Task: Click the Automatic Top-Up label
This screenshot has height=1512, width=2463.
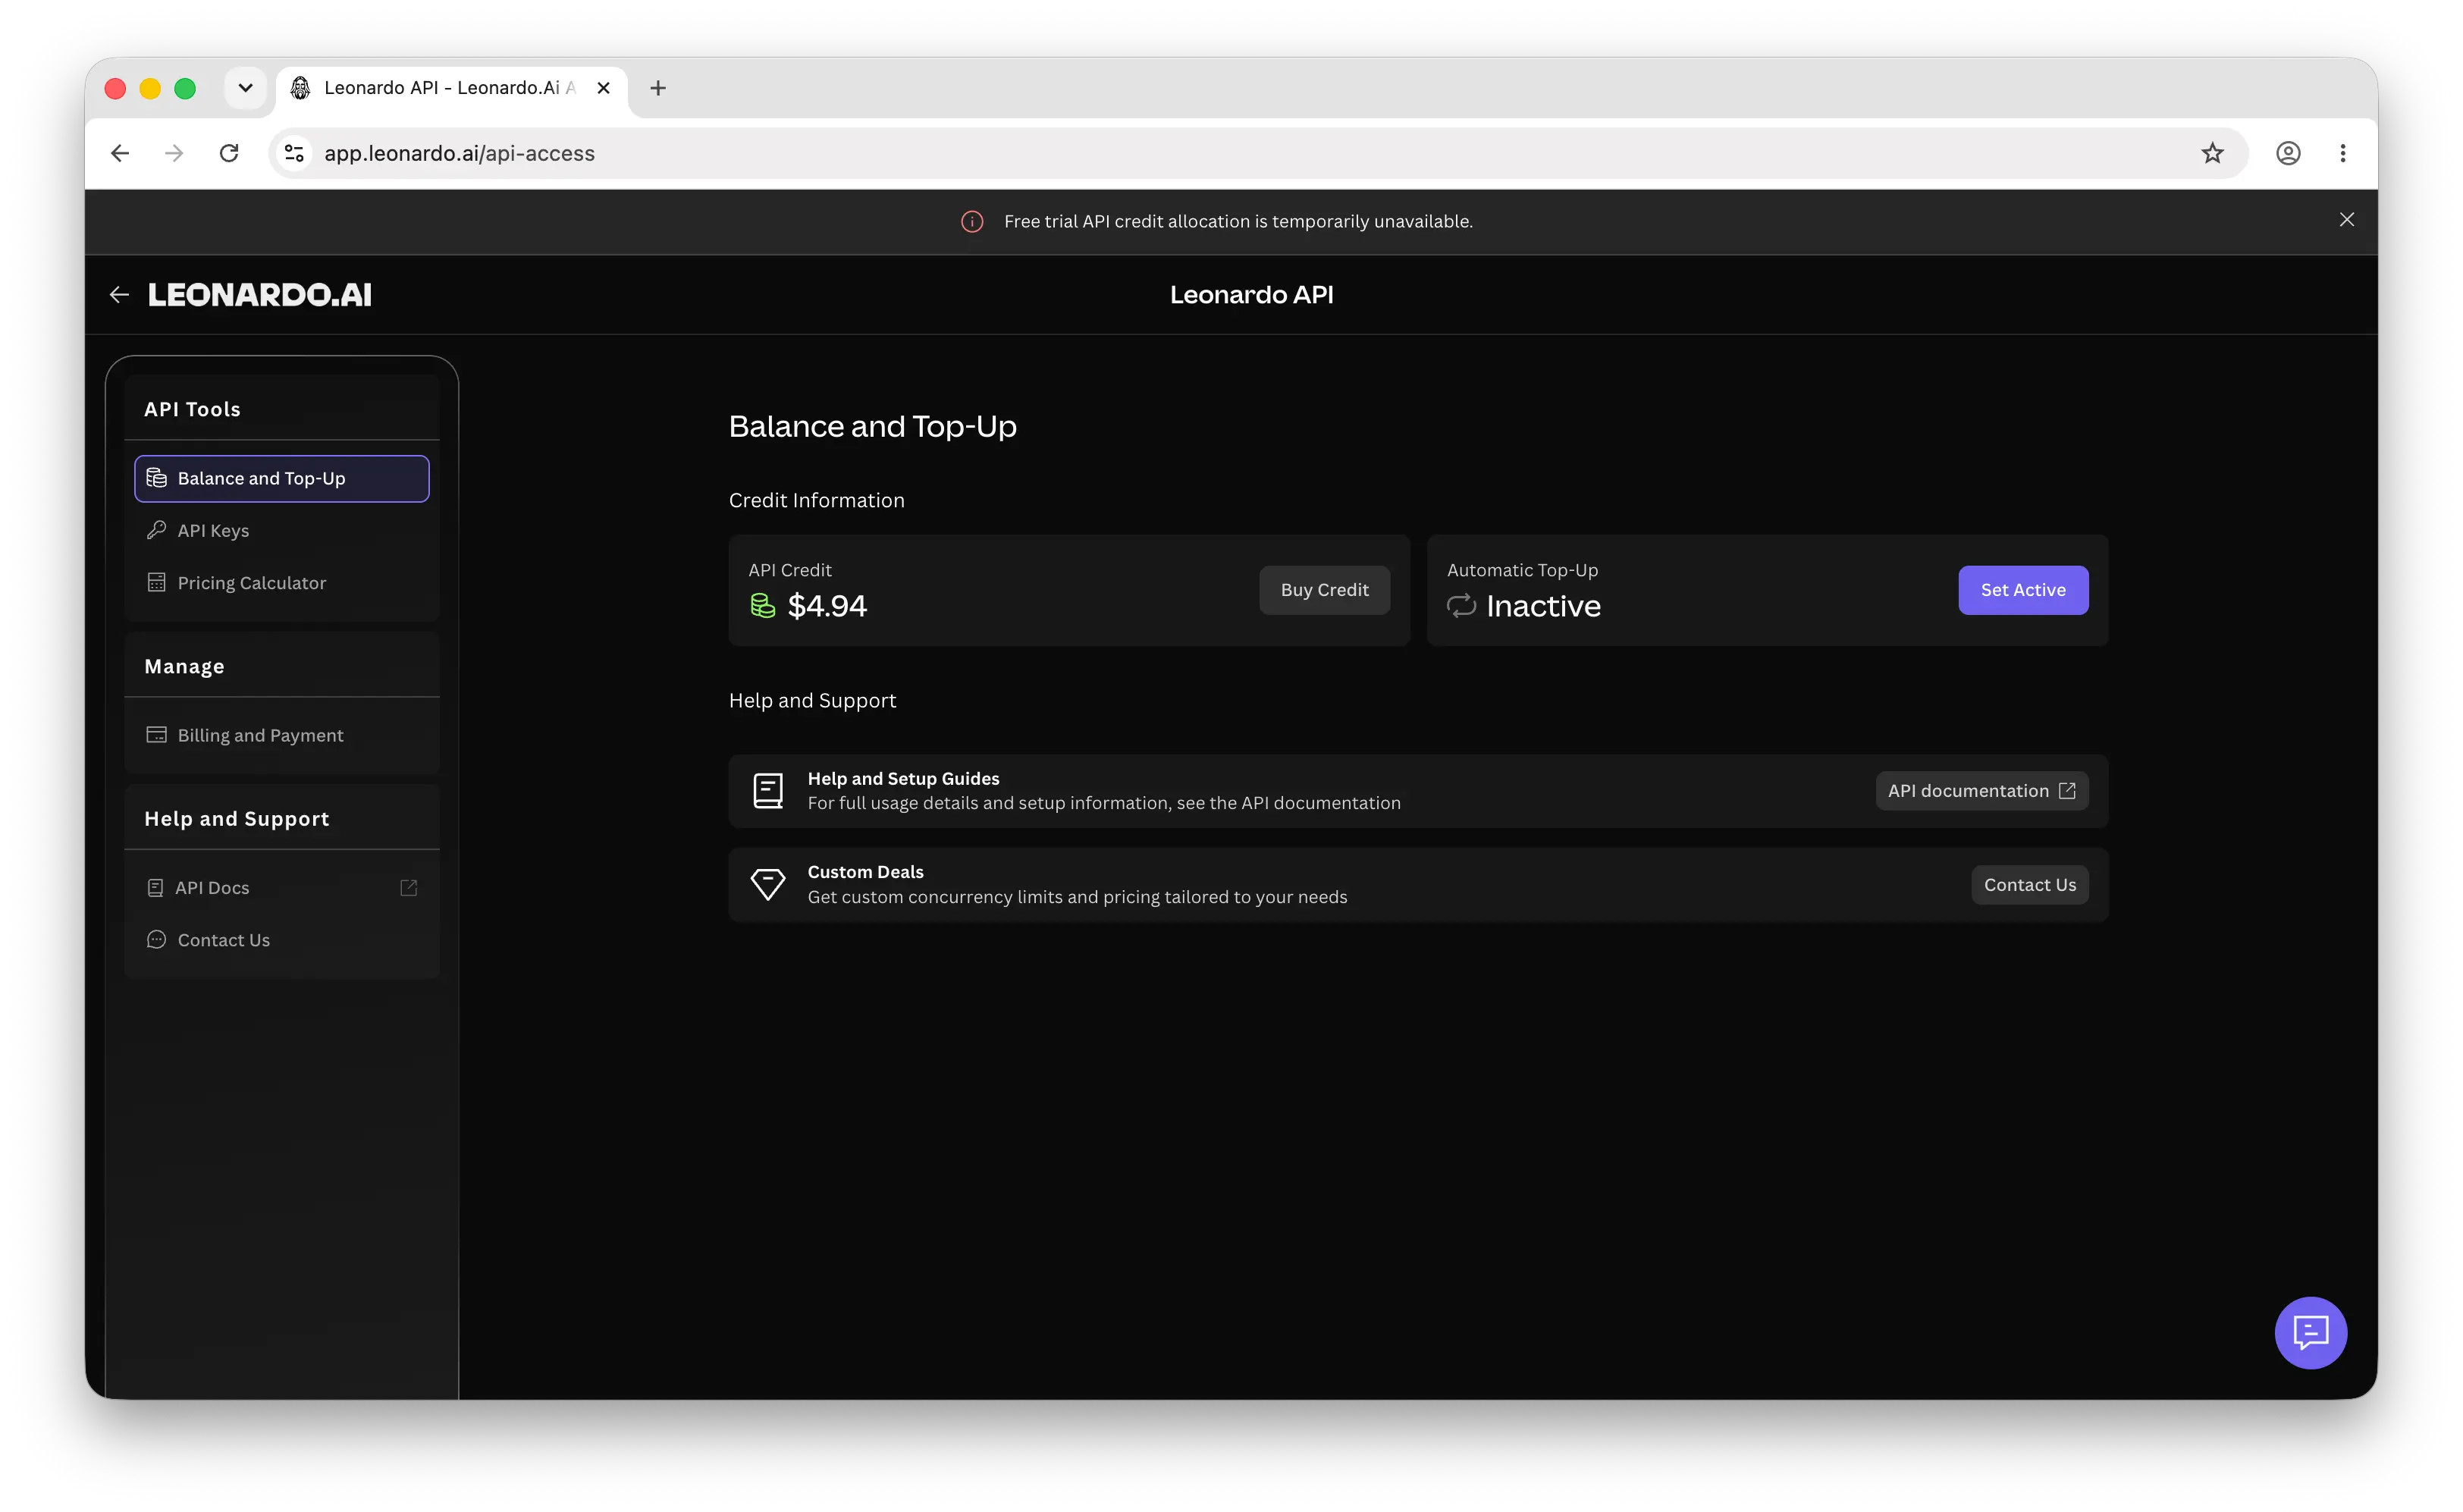Action: [1522, 570]
